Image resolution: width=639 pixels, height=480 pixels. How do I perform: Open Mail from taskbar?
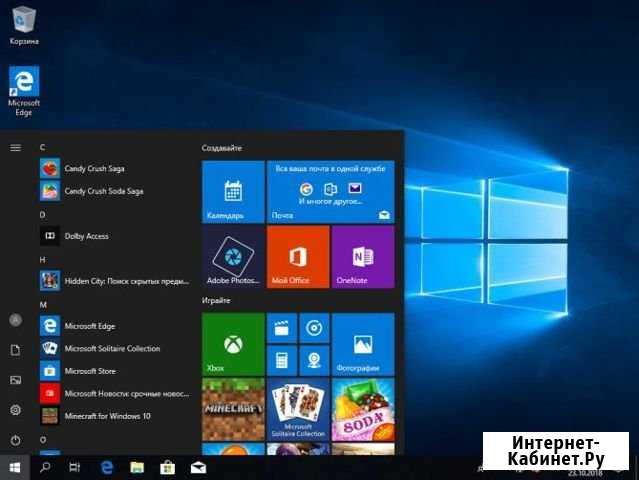(x=198, y=467)
